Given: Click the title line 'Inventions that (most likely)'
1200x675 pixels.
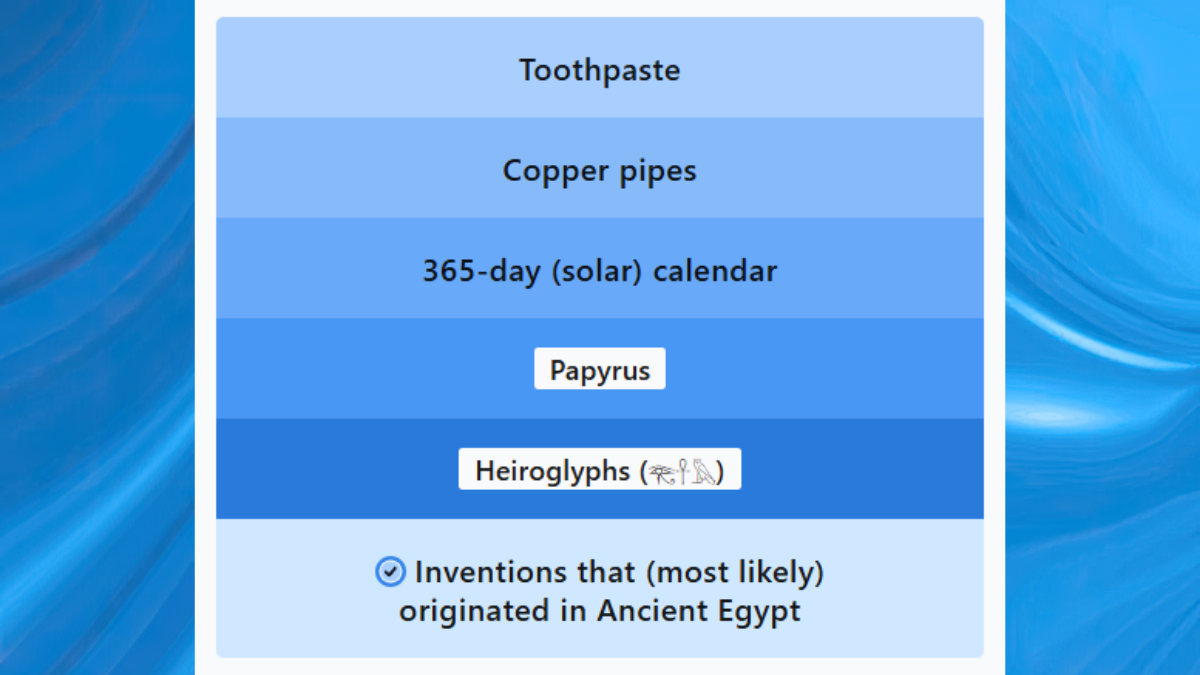Looking at the screenshot, I should [x=619, y=573].
